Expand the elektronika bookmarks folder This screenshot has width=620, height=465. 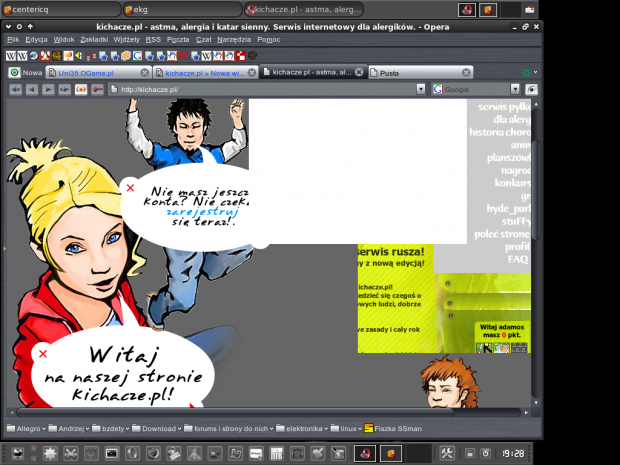click(302, 429)
